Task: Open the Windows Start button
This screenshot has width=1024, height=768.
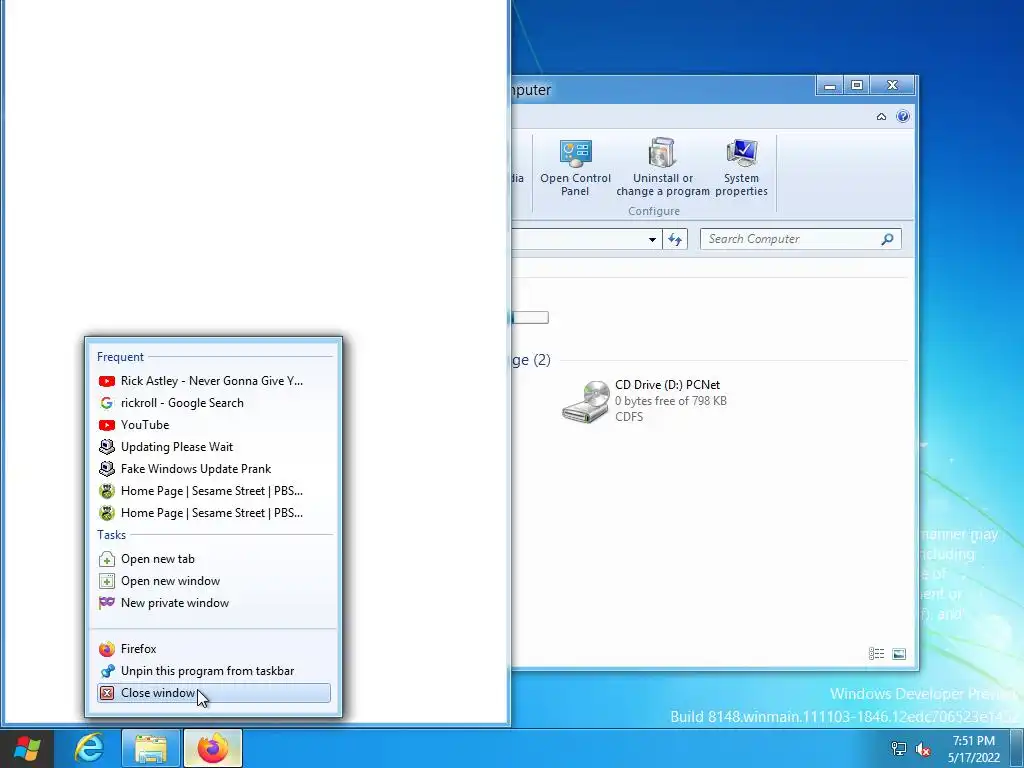Action: pyautogui.click(x=27, y=748)
